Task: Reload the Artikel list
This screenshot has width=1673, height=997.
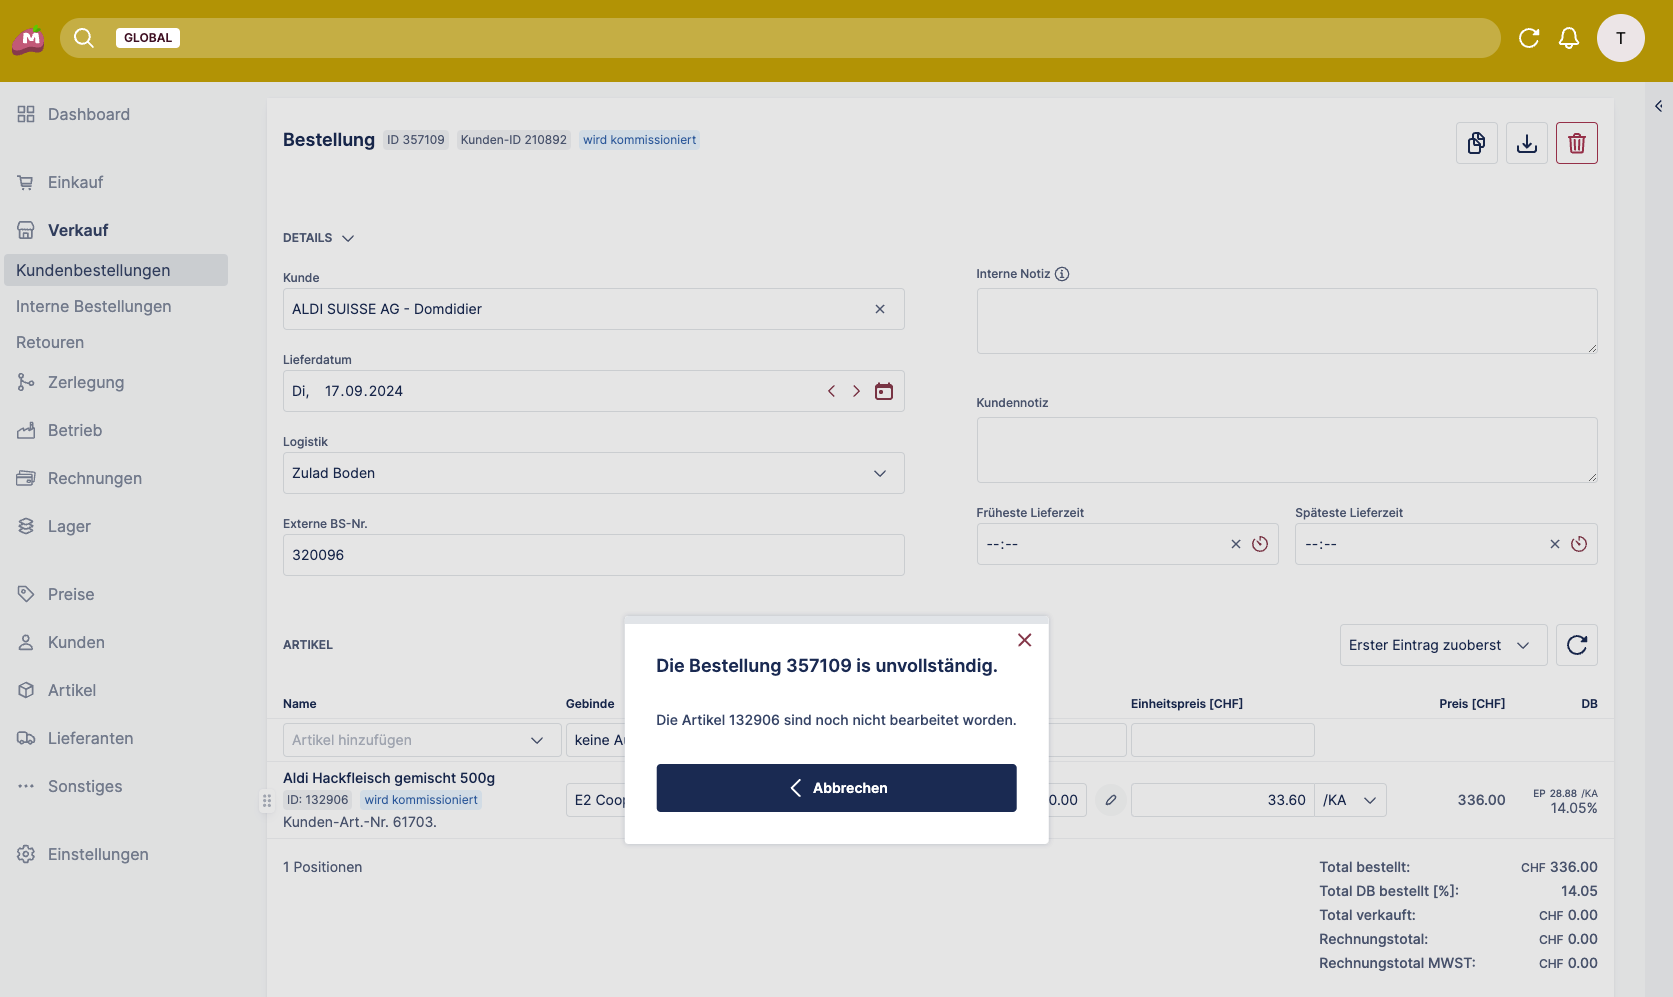Action: pos(1576,645)
